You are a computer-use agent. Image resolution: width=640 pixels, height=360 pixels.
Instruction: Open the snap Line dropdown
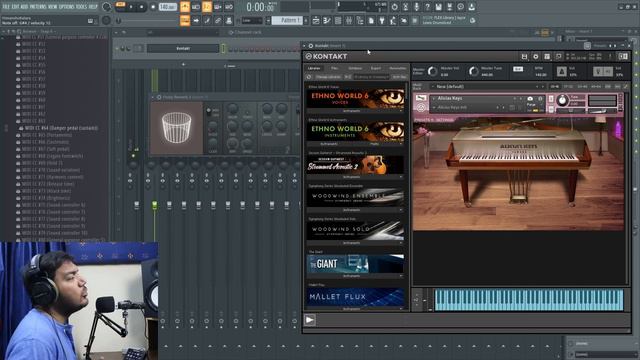[x=252, y=20]
